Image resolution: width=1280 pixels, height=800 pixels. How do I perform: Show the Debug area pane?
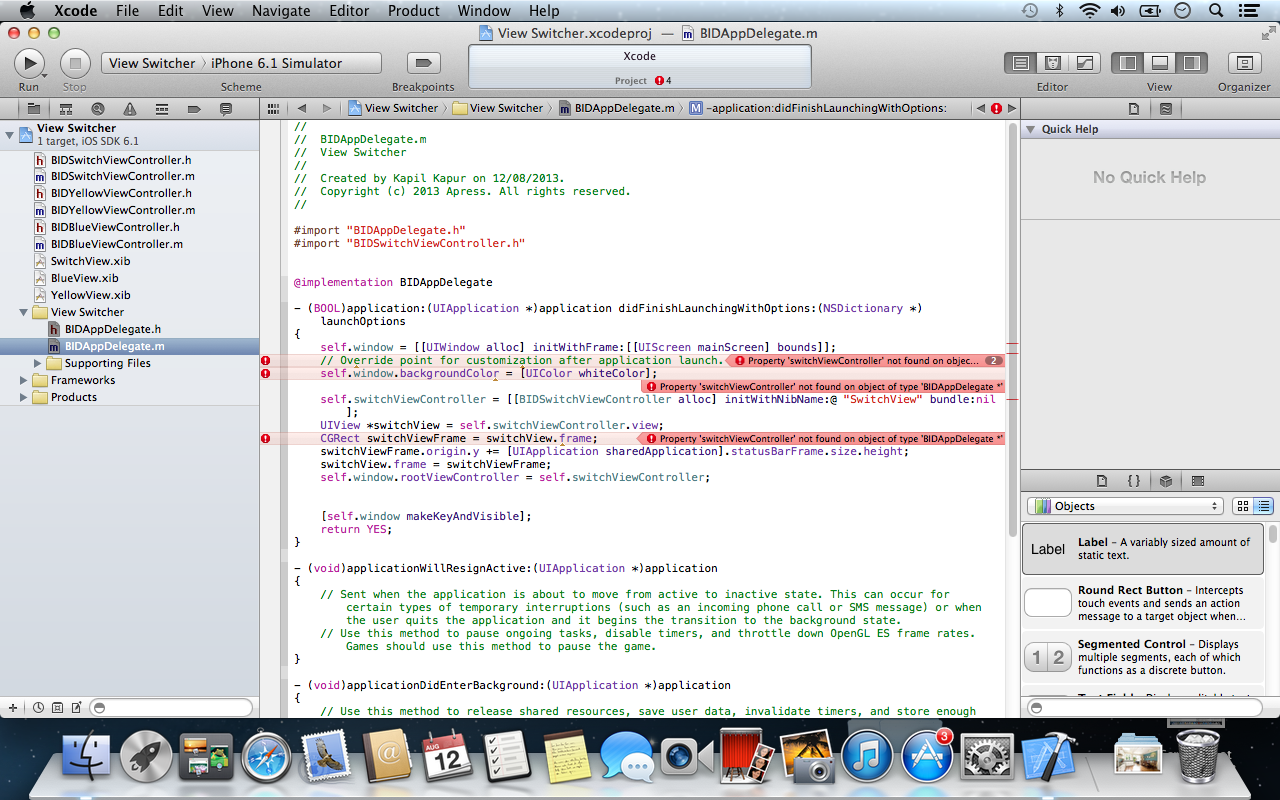[x=1160, y=63]
